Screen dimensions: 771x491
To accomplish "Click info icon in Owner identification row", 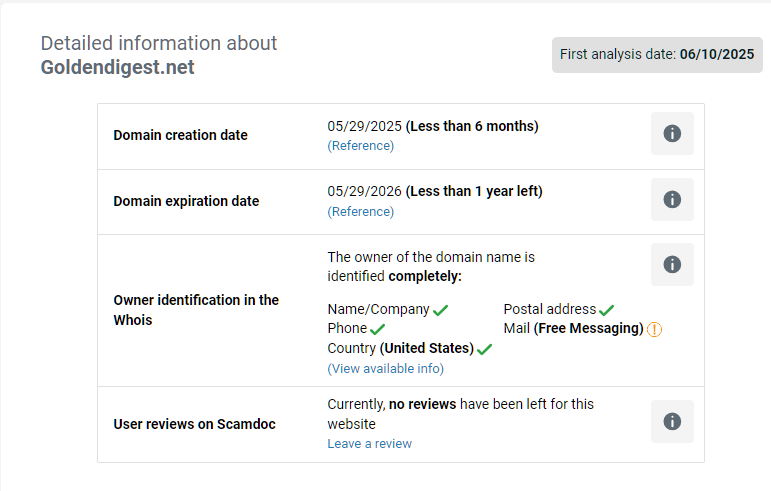I will pyautogui.click(x=672, y=264).
